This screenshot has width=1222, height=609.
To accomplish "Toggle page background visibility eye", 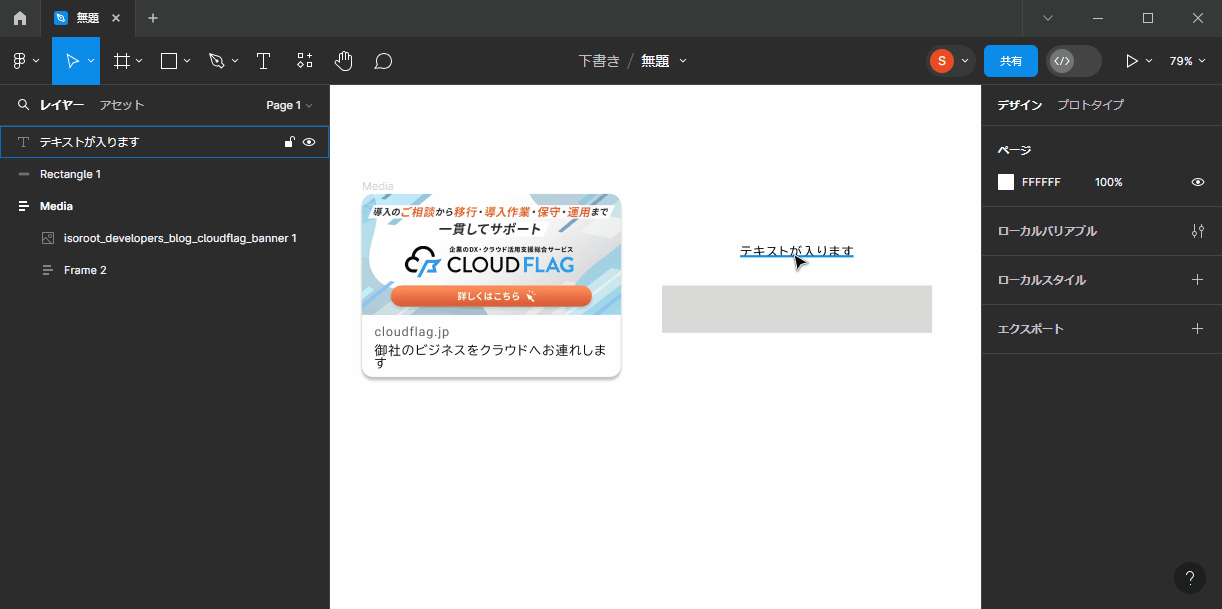I will click(1197, 182).
